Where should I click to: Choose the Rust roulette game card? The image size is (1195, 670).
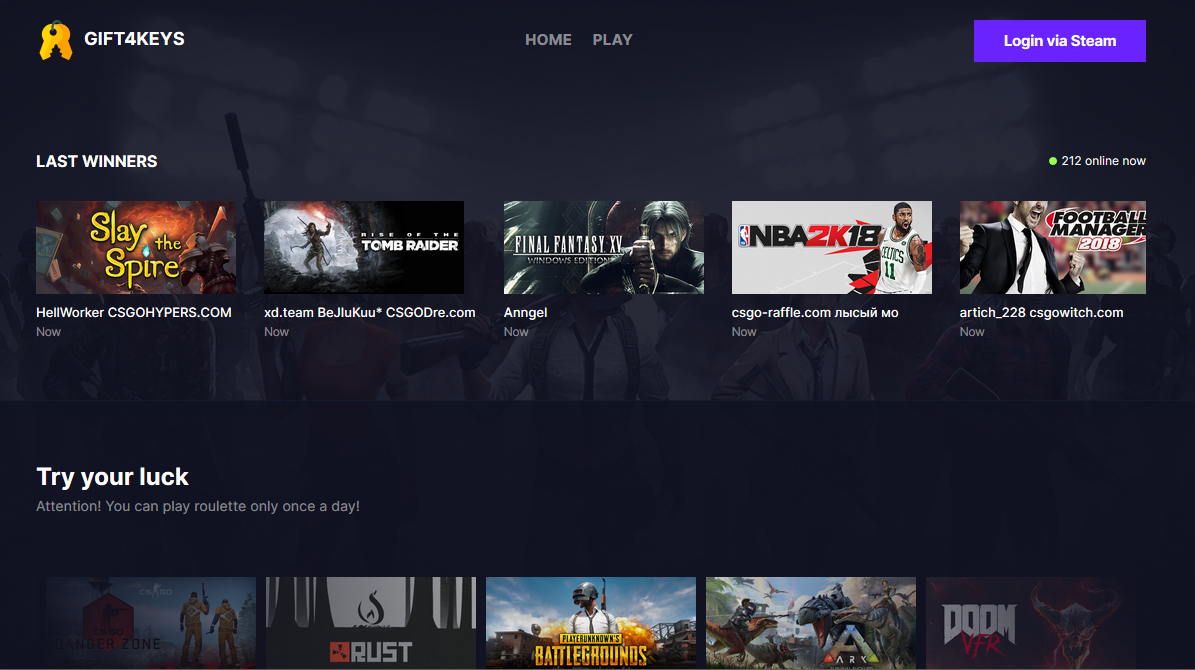pos(371,622)
